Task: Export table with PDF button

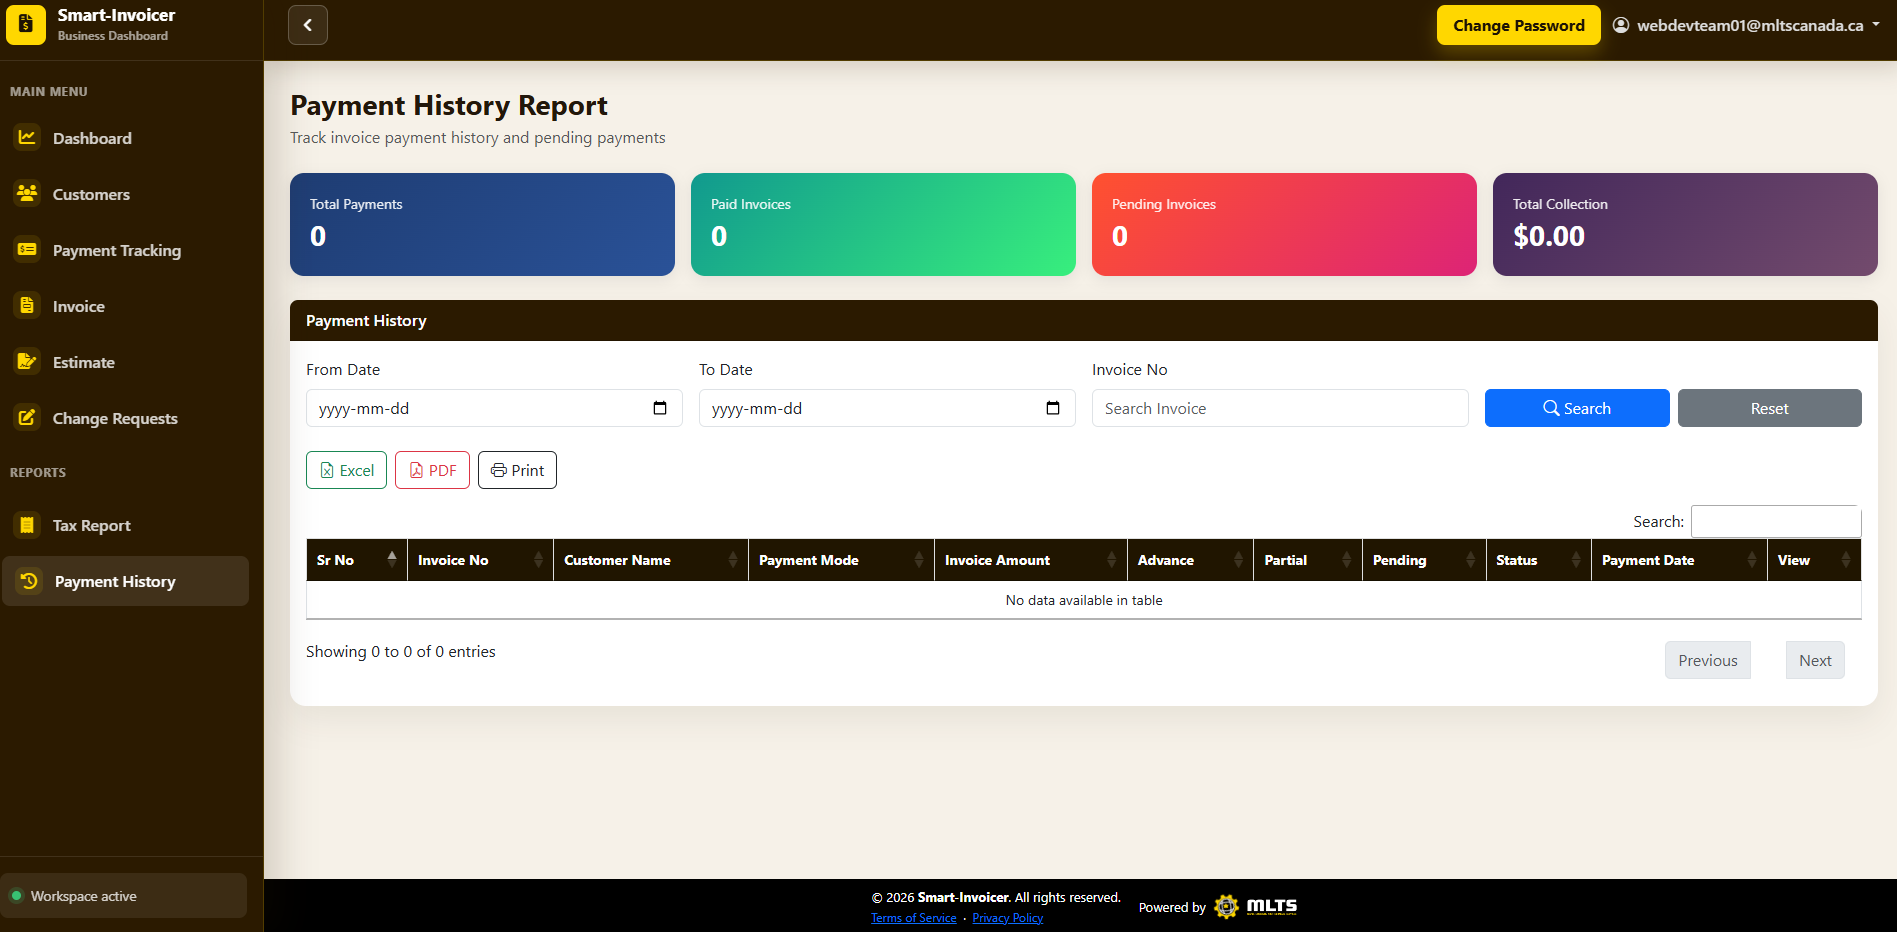Action: [432, 470]
